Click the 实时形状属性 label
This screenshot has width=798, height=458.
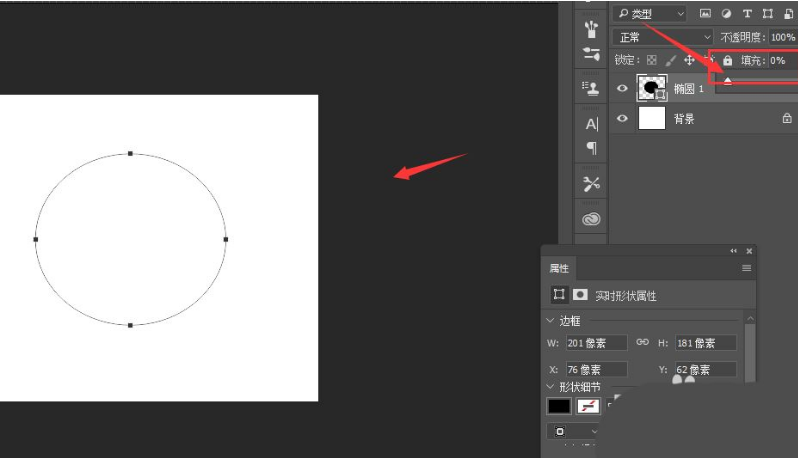pyautogui.click(x=625, y=296)
